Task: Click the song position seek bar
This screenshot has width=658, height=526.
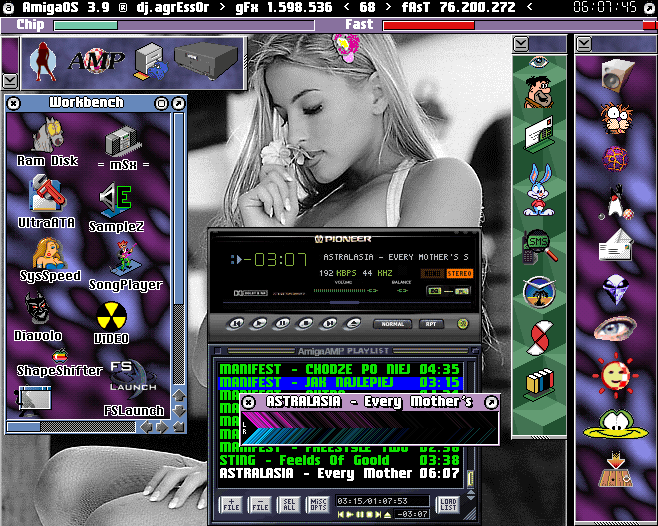Action: (344, 303)
